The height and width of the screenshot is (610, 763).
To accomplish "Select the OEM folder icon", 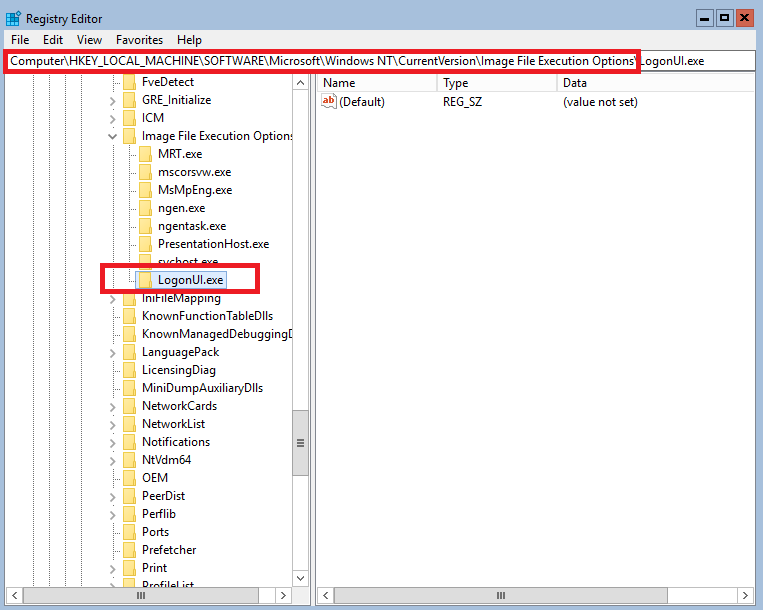I will pos(129,478).
